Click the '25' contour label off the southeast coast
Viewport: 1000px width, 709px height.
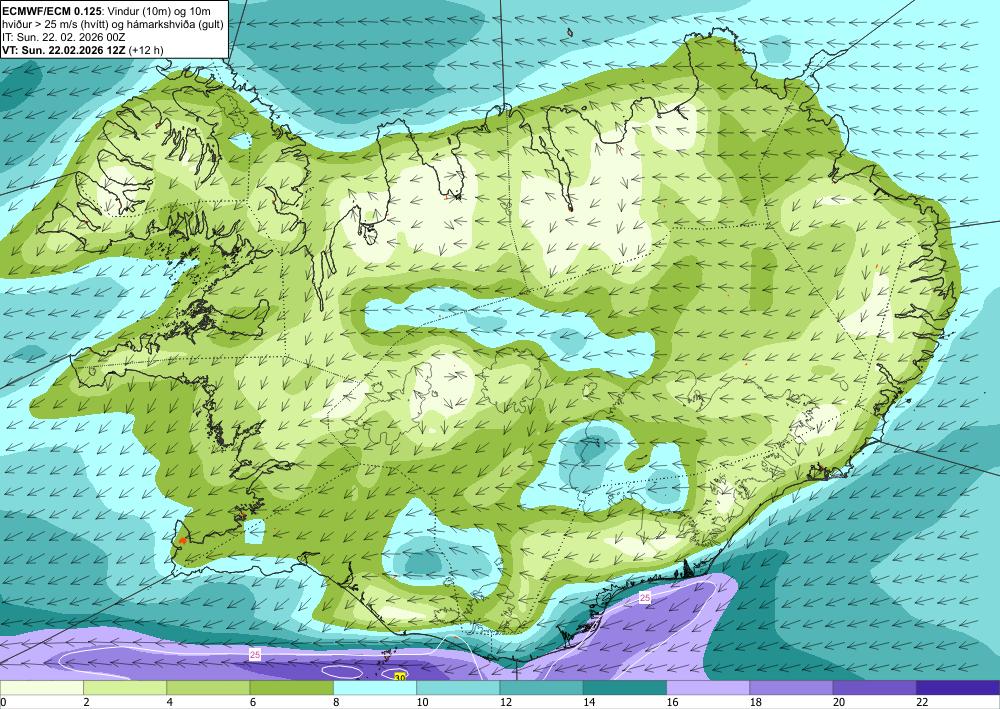tap(645, 598)
